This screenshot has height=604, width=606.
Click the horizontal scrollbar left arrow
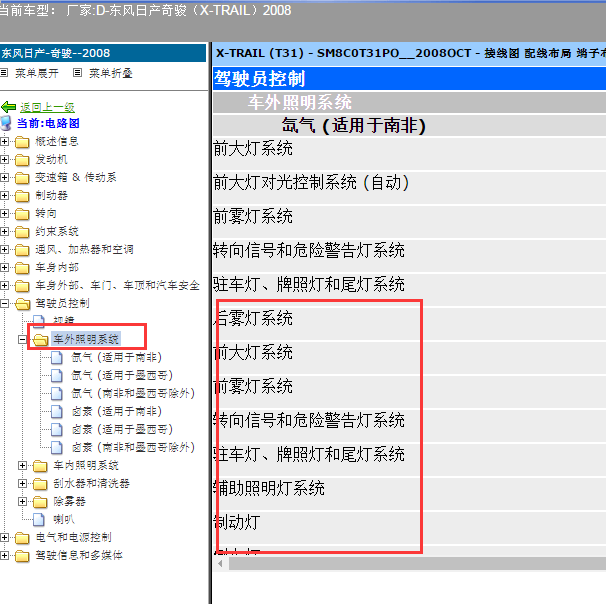pos(221,564)
